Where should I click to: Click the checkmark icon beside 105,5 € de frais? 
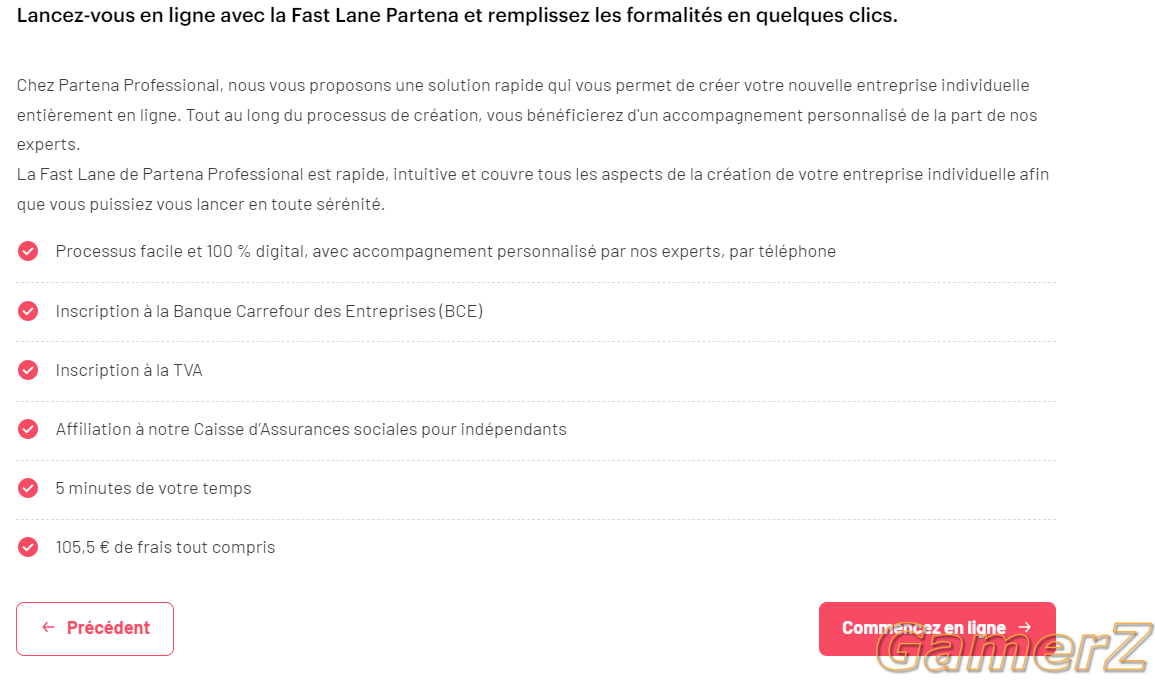[x=28, y=547]
